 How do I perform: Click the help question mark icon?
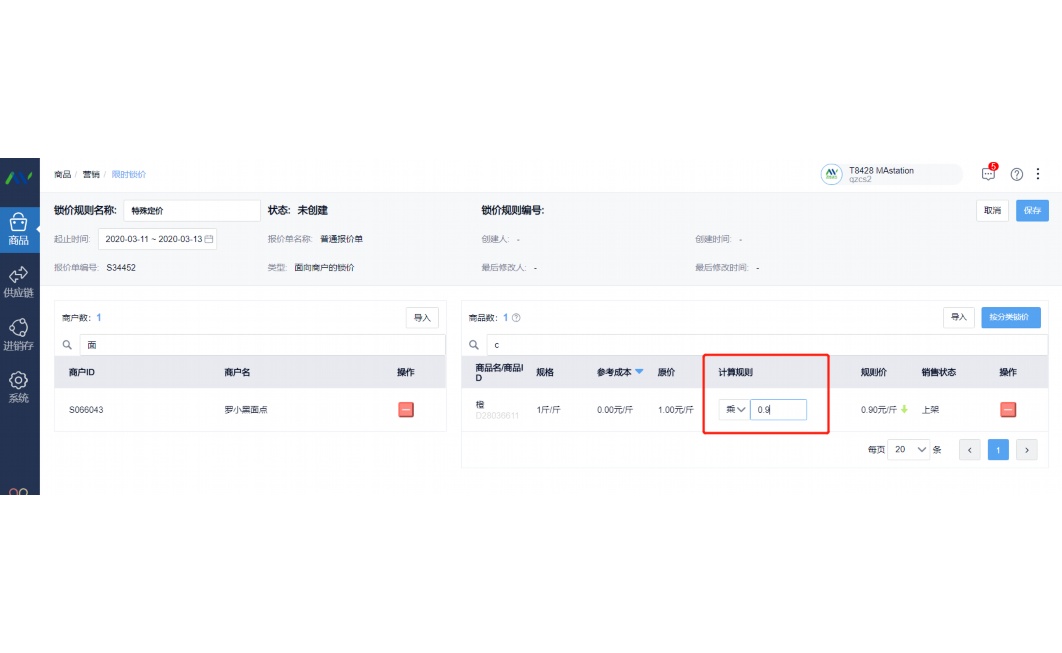(1017, 173)
